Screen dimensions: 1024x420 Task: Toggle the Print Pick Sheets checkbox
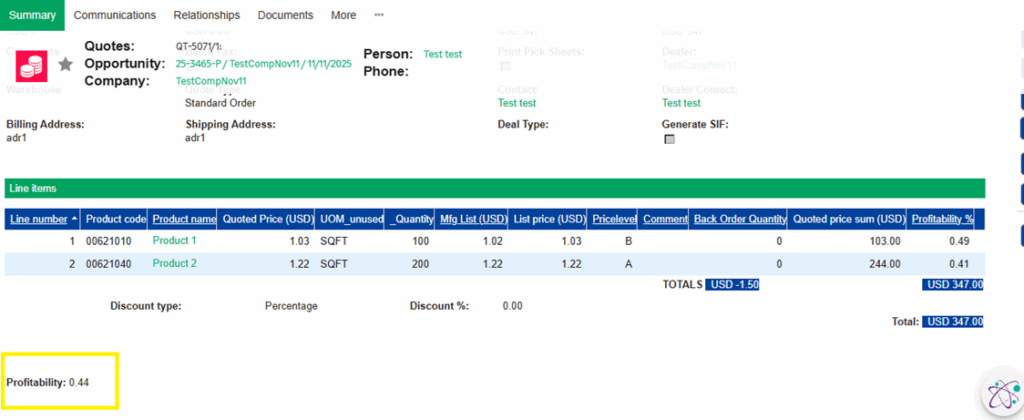tap(505, 66)
